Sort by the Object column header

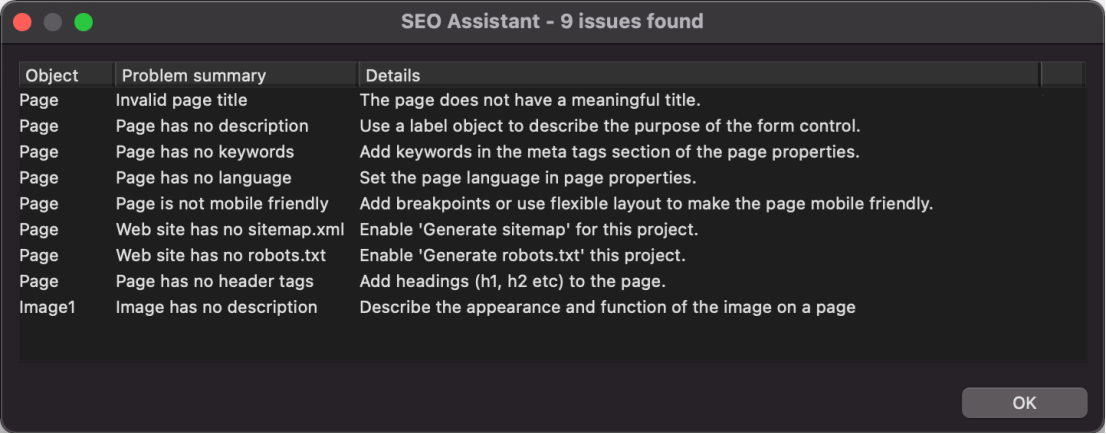pyautogui.click(x=66, y=76)
